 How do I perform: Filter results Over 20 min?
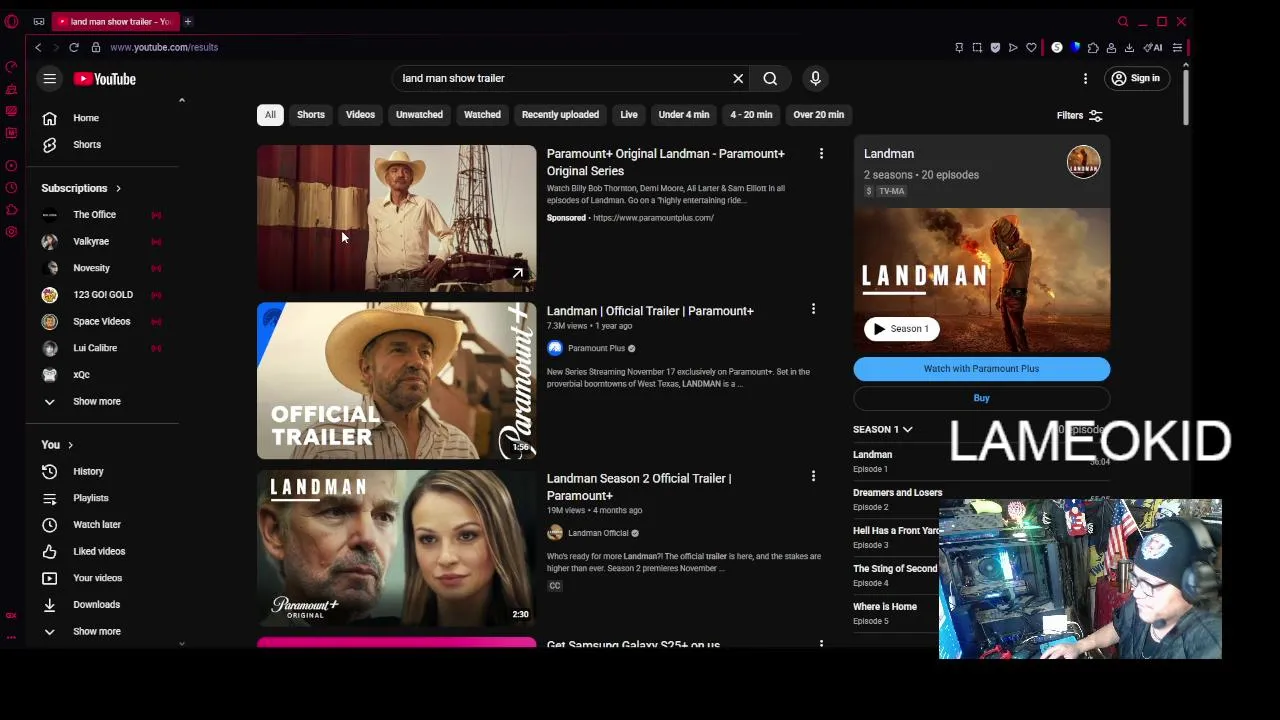(x=818, y=114)
